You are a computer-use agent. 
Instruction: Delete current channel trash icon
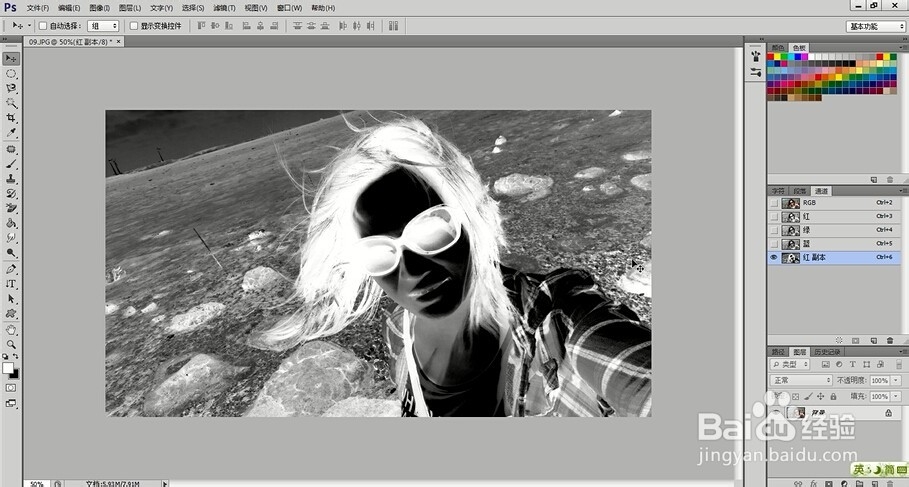tap(890, 340)
